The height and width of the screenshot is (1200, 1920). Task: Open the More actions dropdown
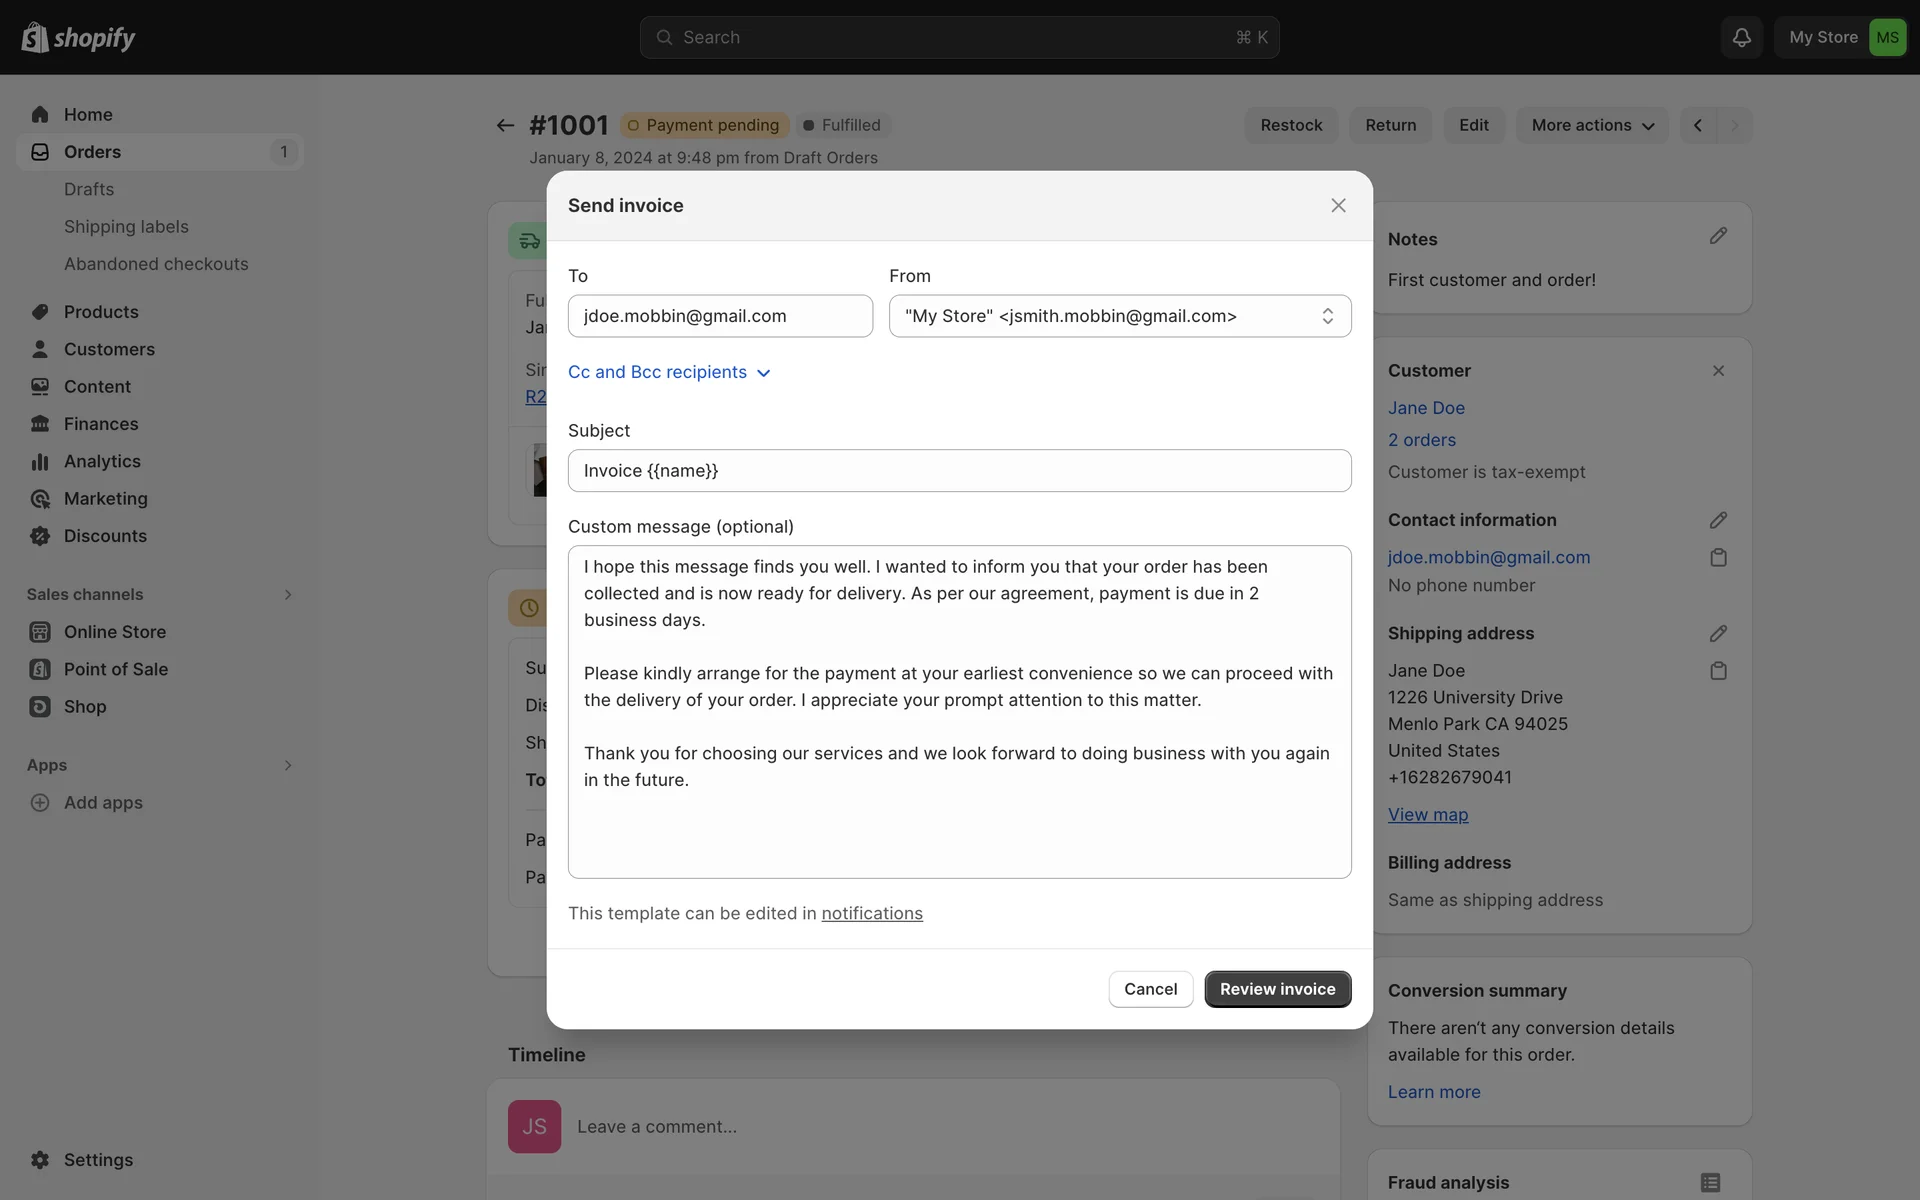(1592, 125)
